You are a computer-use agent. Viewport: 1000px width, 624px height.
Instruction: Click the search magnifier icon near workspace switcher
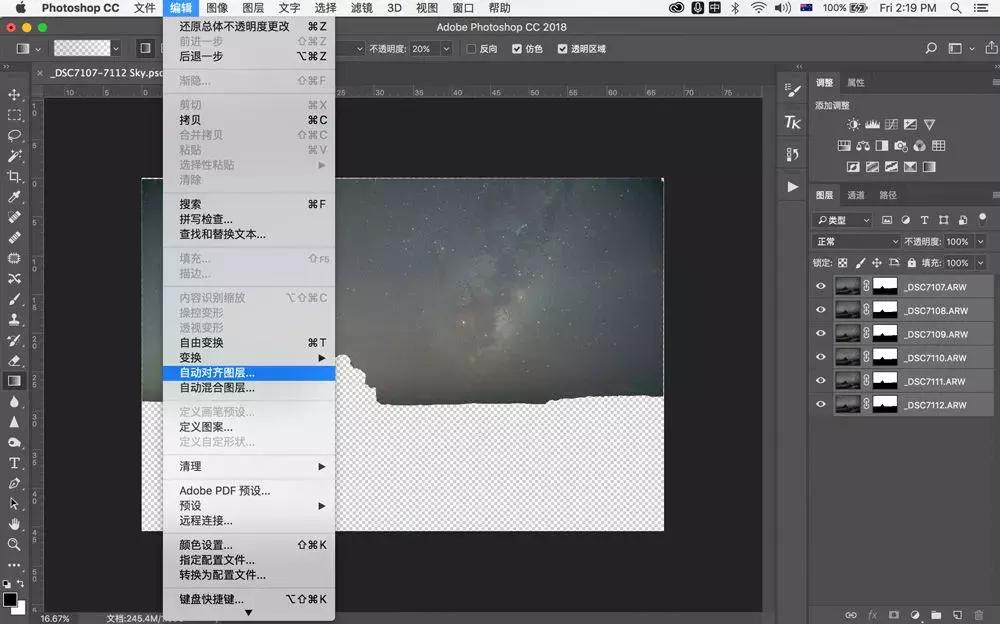point(930,47)
